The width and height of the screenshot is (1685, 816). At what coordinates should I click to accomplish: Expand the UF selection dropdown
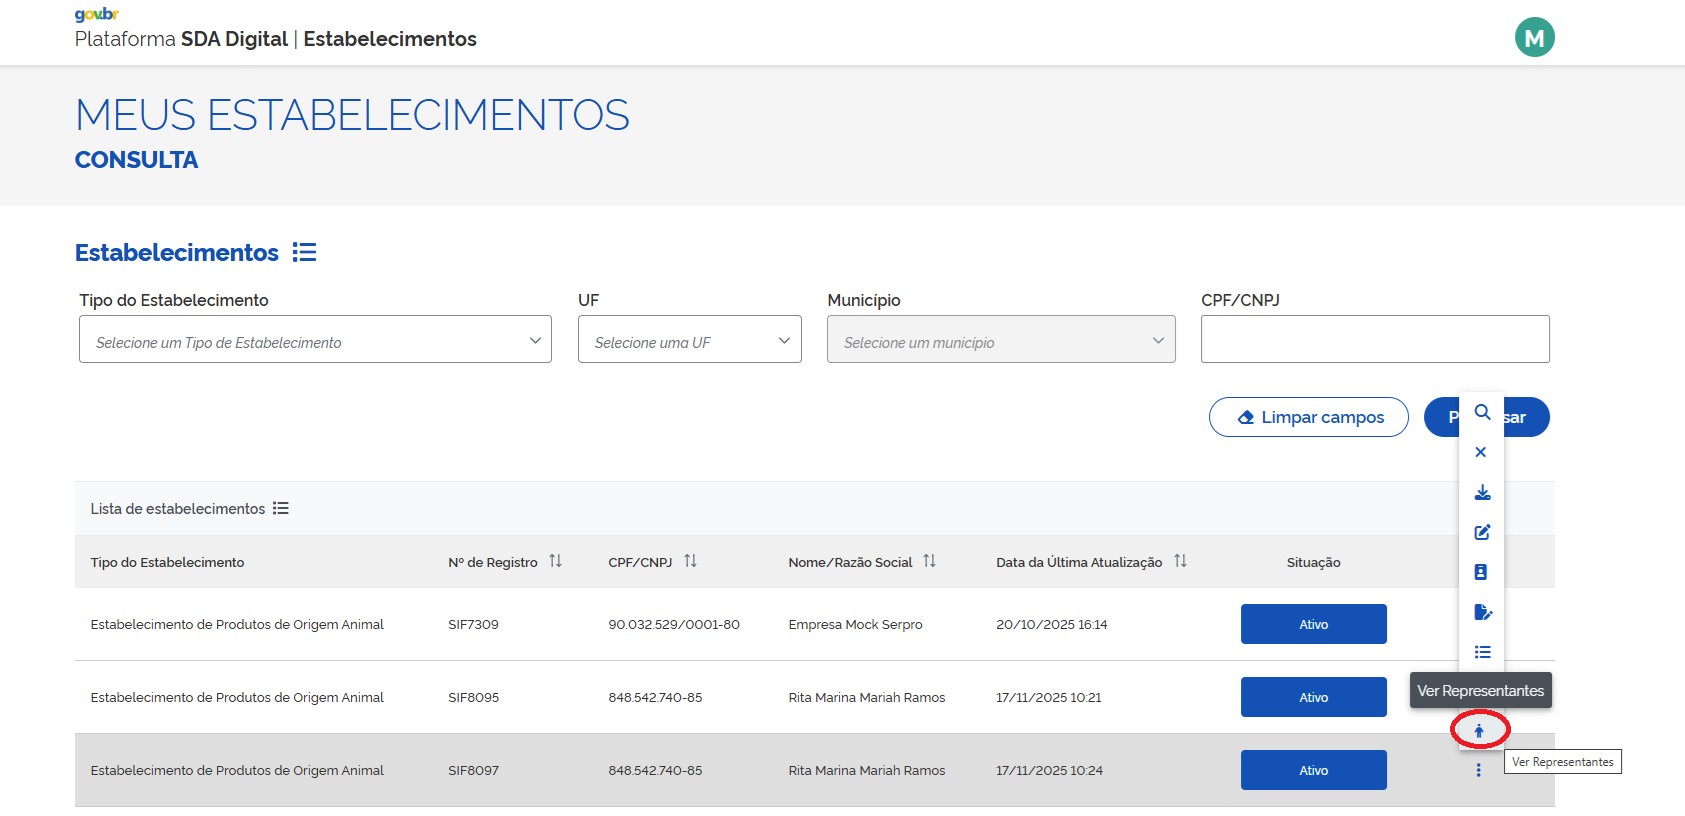pos(689,340)
